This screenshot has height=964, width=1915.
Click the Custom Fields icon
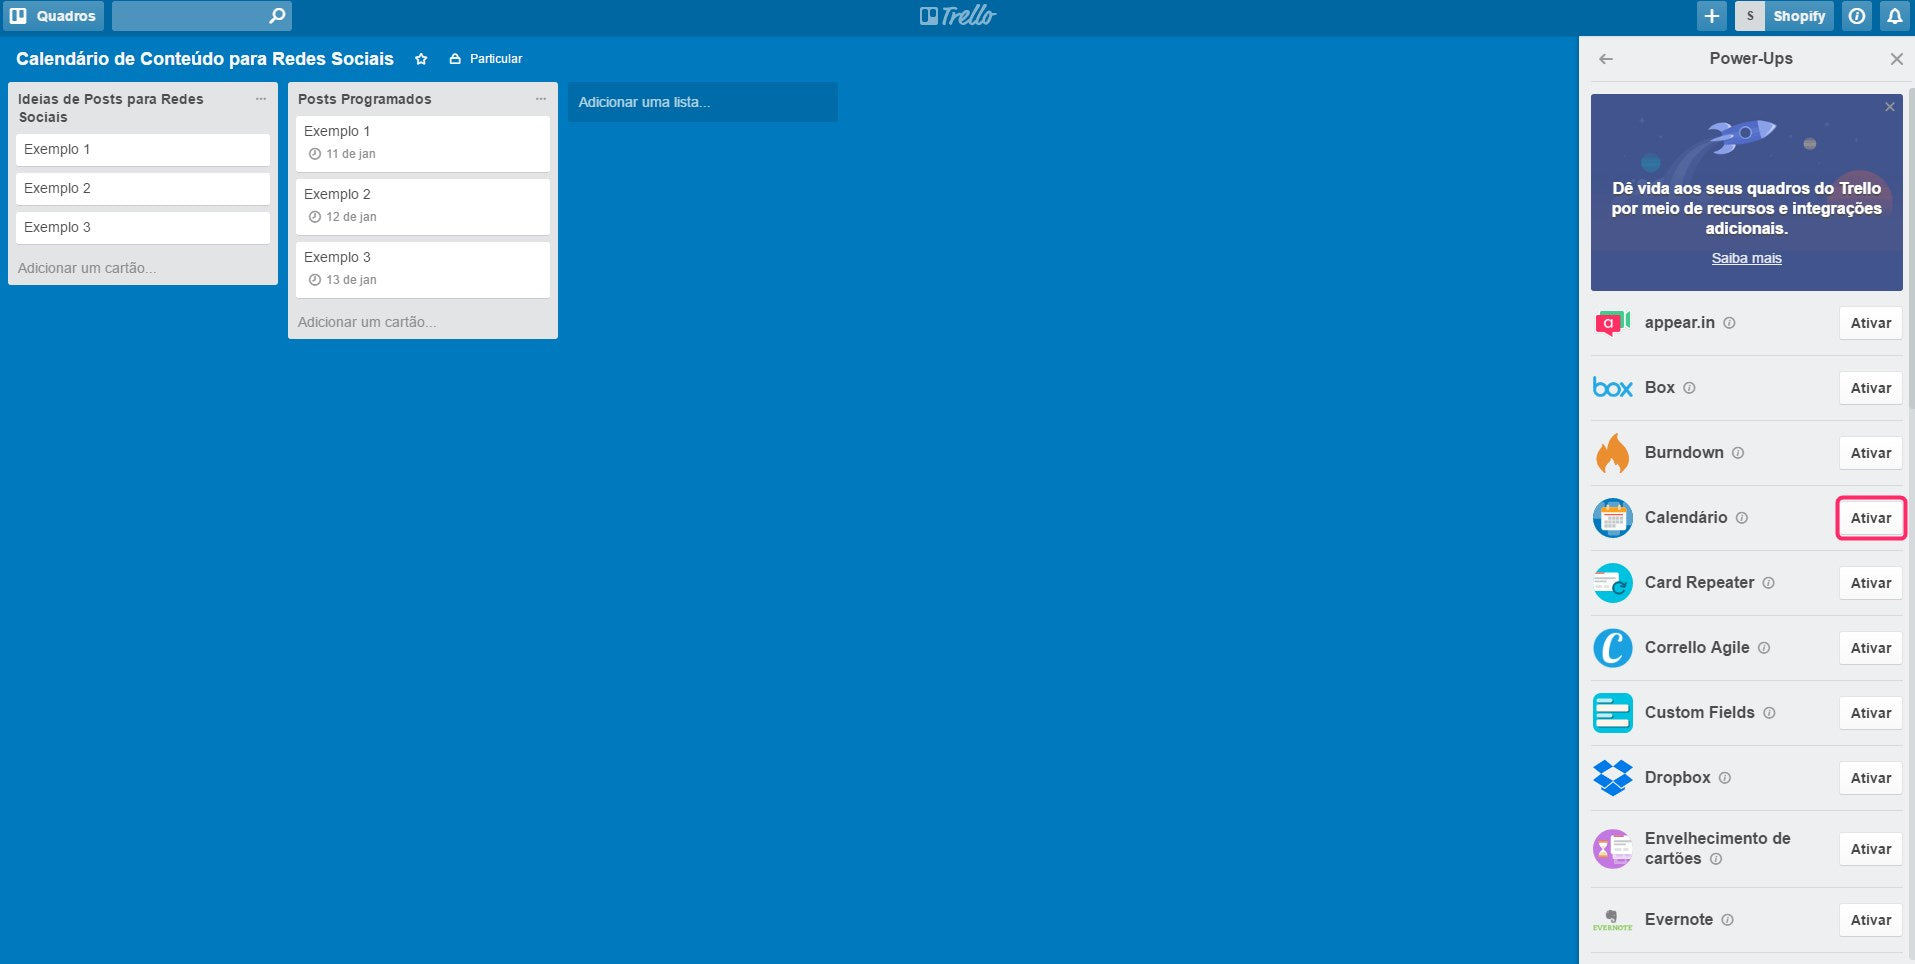click(1612, 713)
